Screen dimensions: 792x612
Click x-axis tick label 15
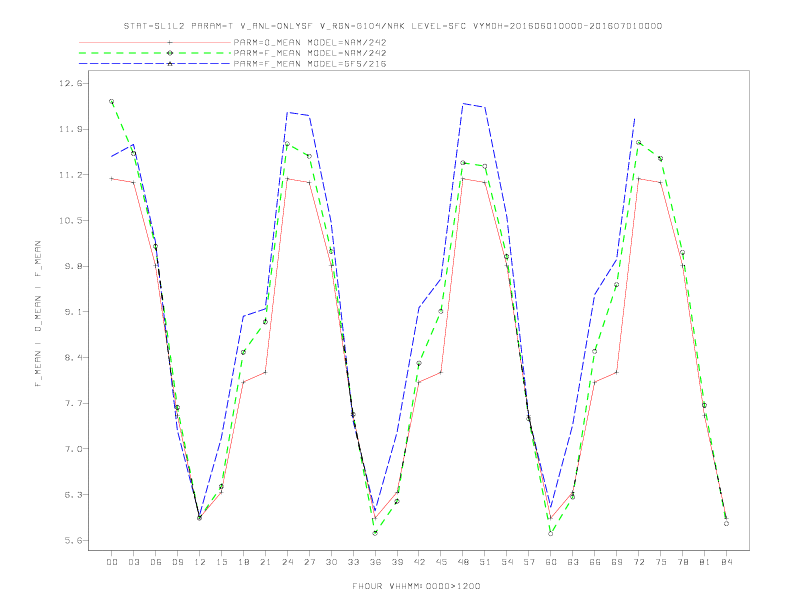coord(222,562)
